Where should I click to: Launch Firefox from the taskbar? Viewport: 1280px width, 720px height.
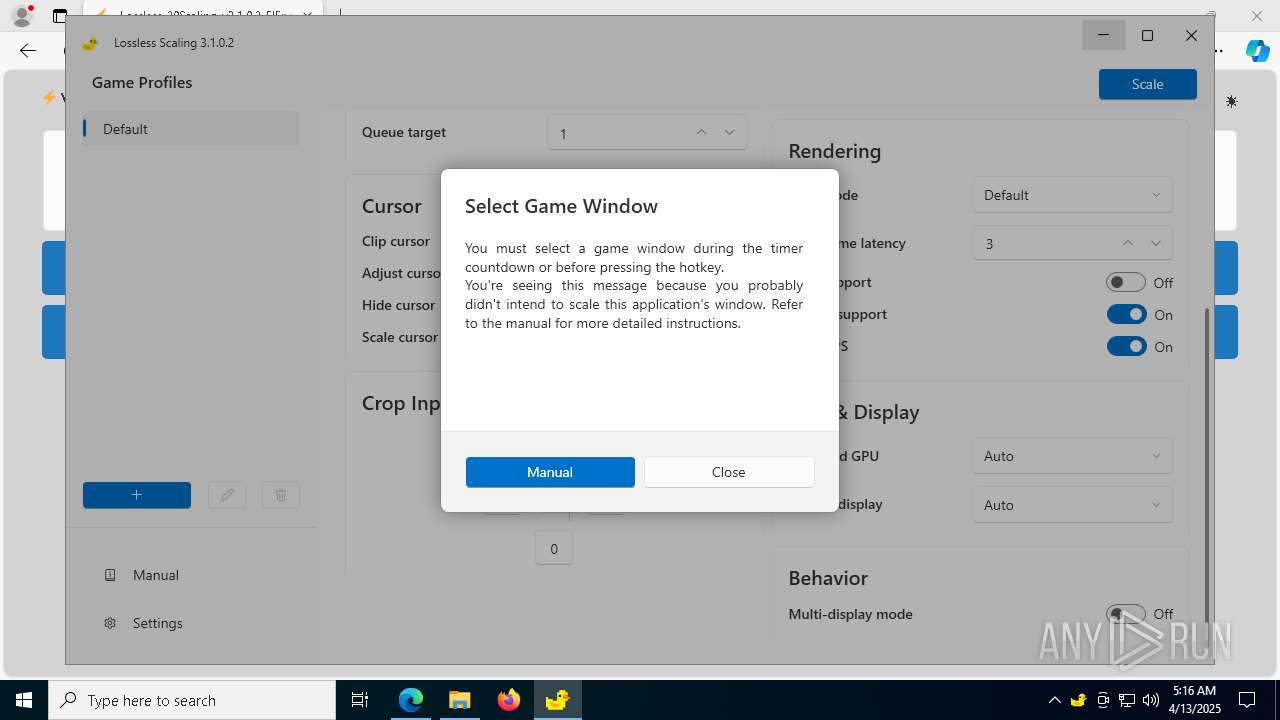[x=509, y=700]
